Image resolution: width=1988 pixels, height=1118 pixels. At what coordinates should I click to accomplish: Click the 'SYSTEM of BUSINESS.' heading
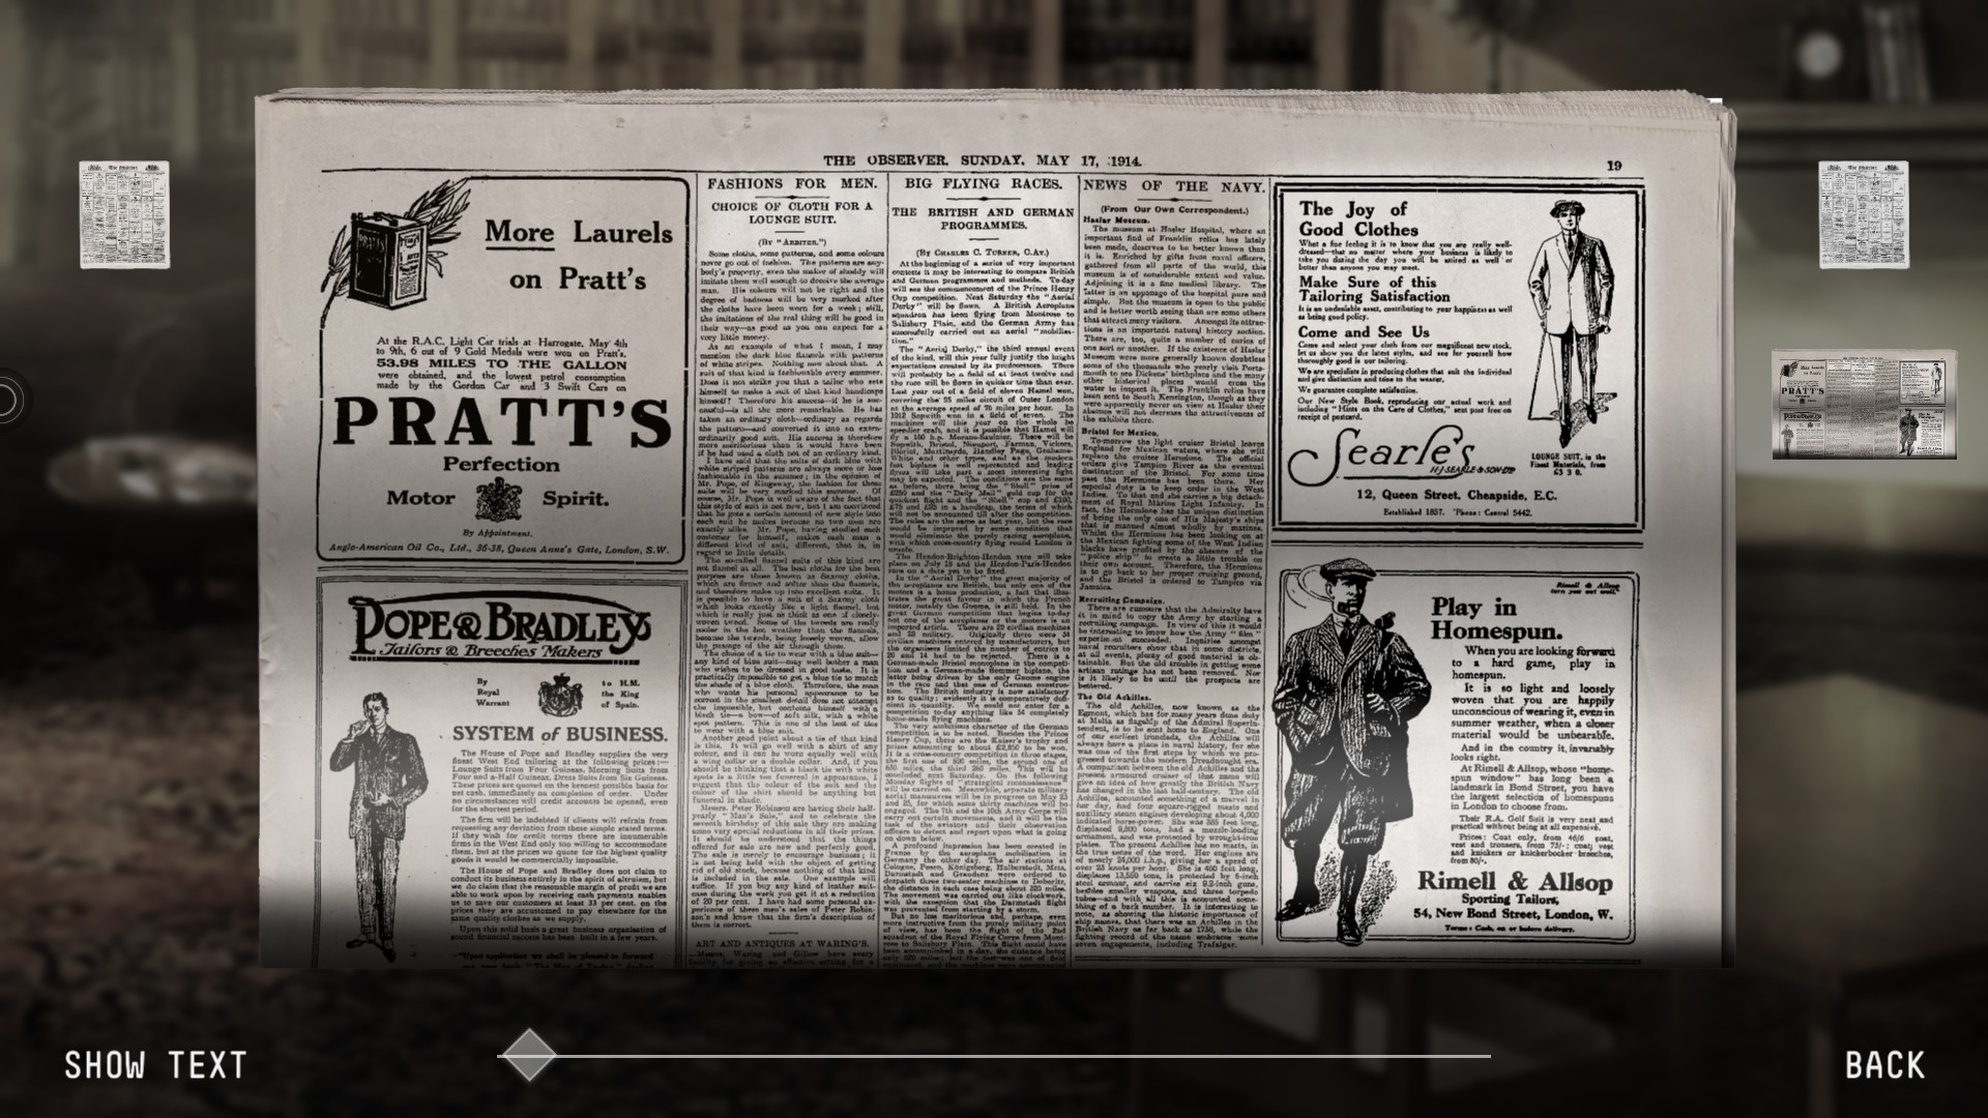tap(559, 734)
